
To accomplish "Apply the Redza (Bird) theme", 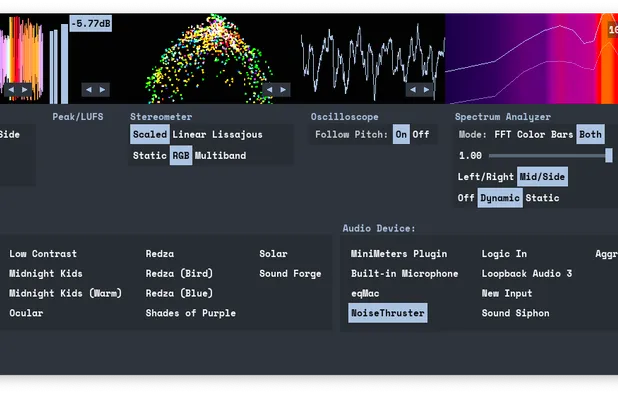I will pos(179,273).
